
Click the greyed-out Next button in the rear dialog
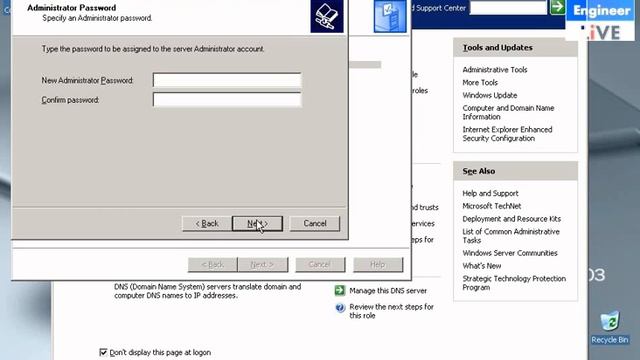point(263,264)
